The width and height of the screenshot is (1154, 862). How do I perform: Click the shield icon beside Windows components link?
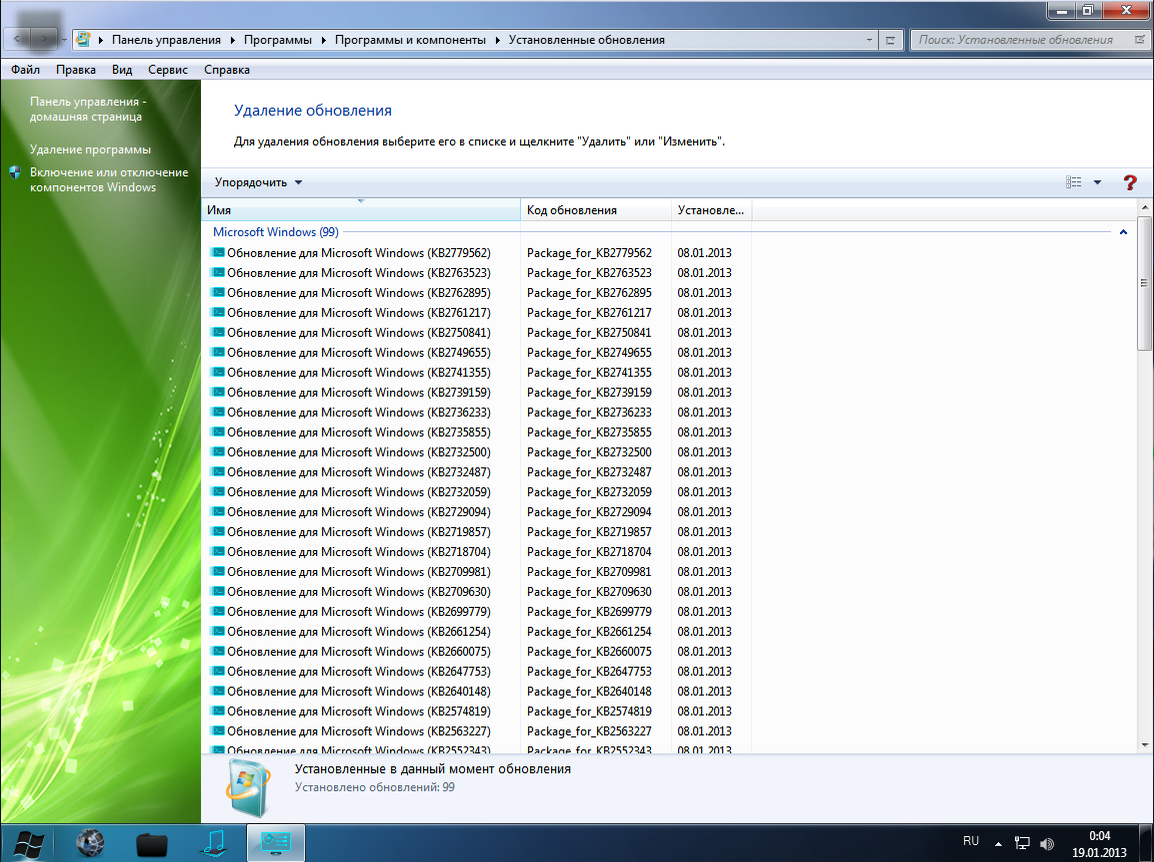pos(15,173)
